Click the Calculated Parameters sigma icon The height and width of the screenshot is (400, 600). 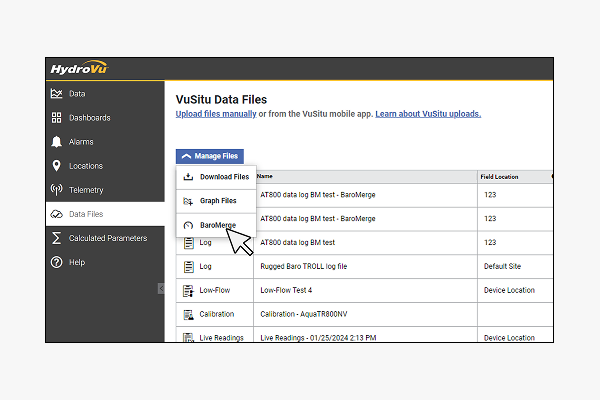[x=56, y=238]
